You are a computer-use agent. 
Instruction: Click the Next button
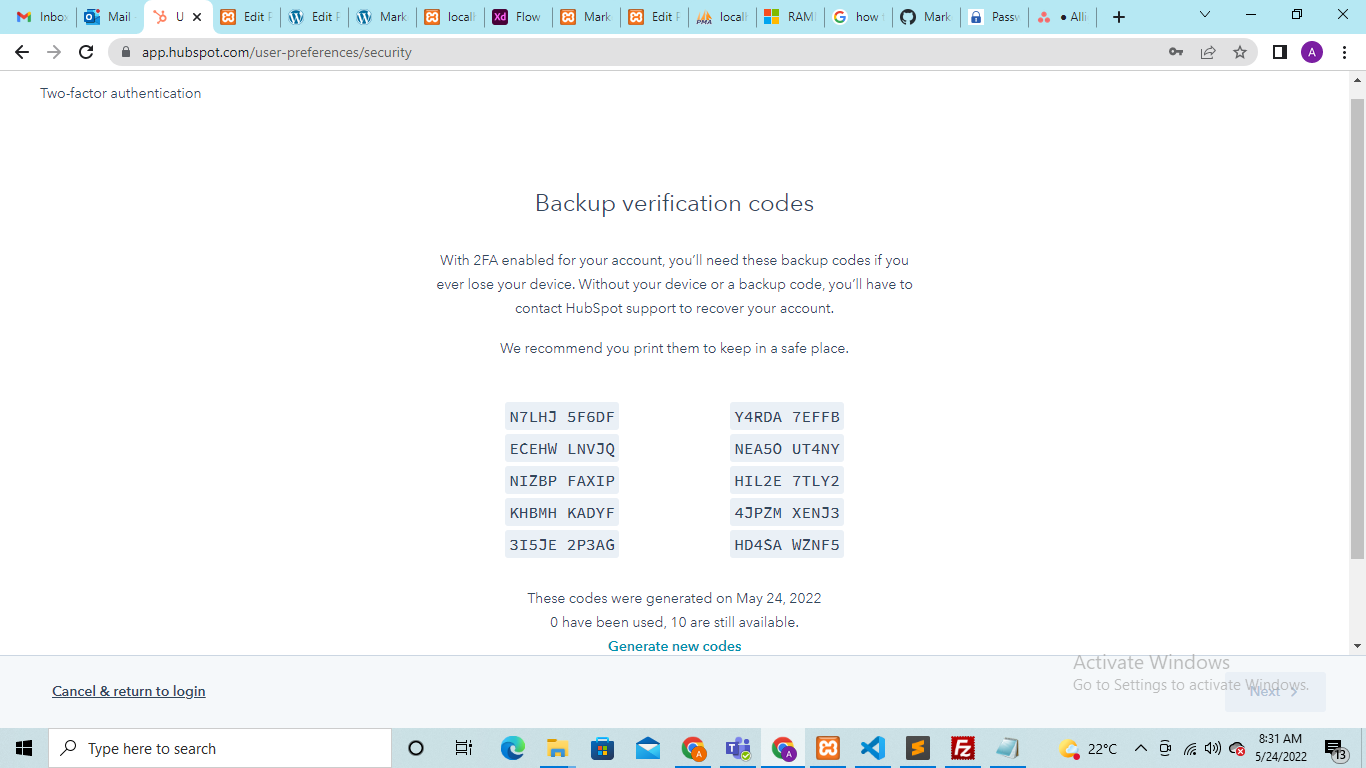[1274, 691]
